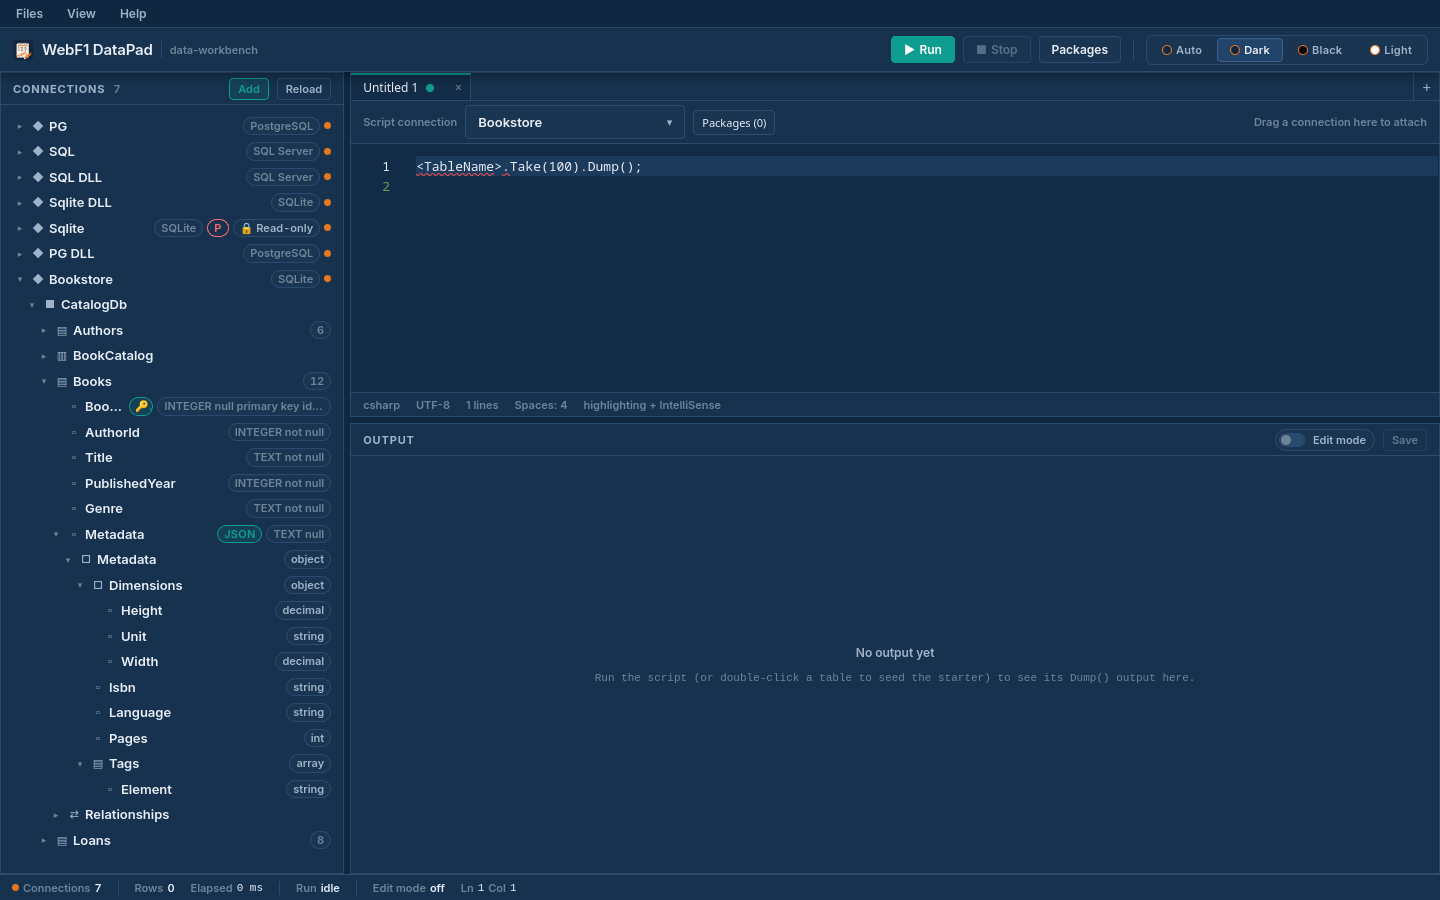Click the red P badge on Sqlite
This screenshot has height=900, width=1440.
218,228
